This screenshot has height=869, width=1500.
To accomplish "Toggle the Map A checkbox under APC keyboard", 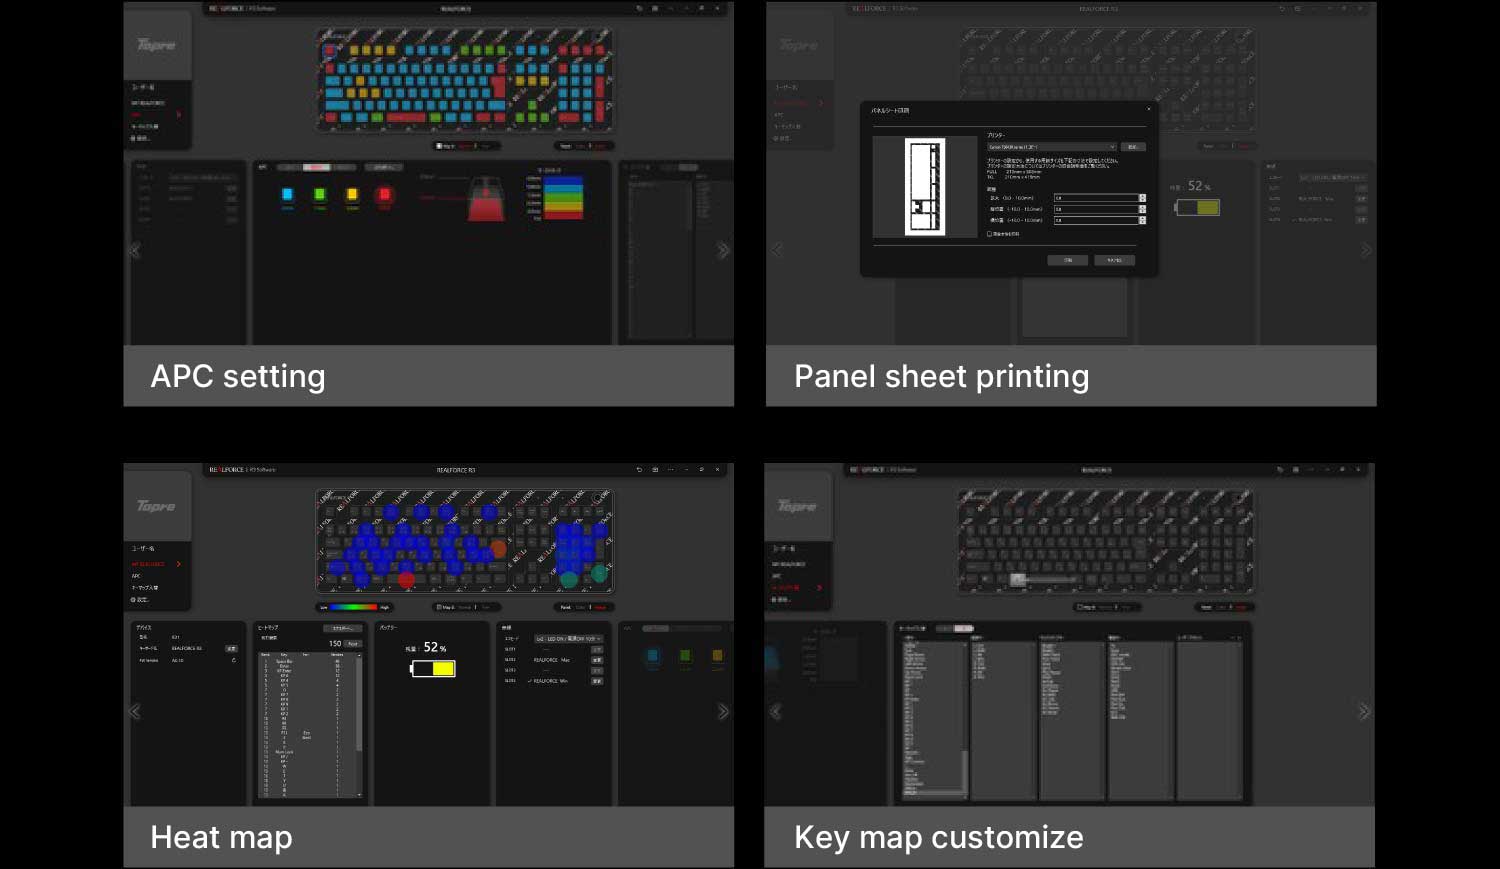I will coord(440,146).
